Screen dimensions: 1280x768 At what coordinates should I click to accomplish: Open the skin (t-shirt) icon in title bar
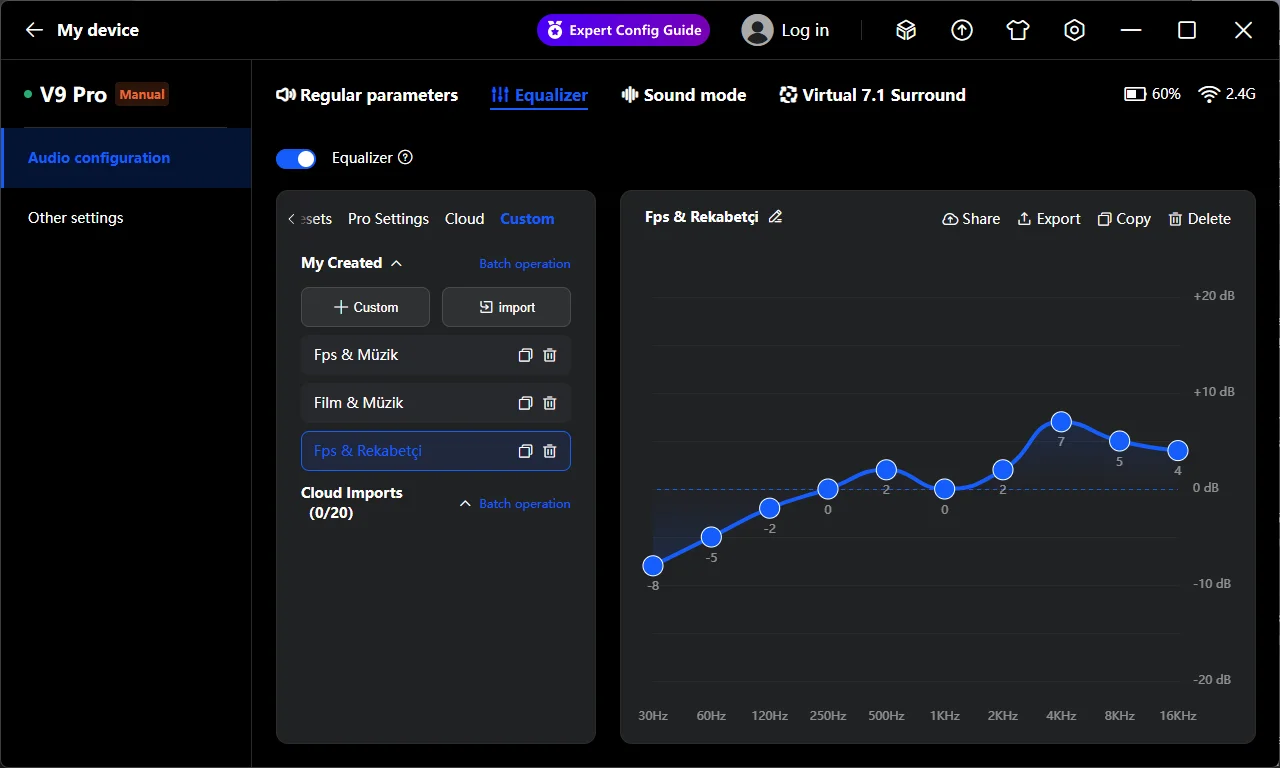(1018, 30)
